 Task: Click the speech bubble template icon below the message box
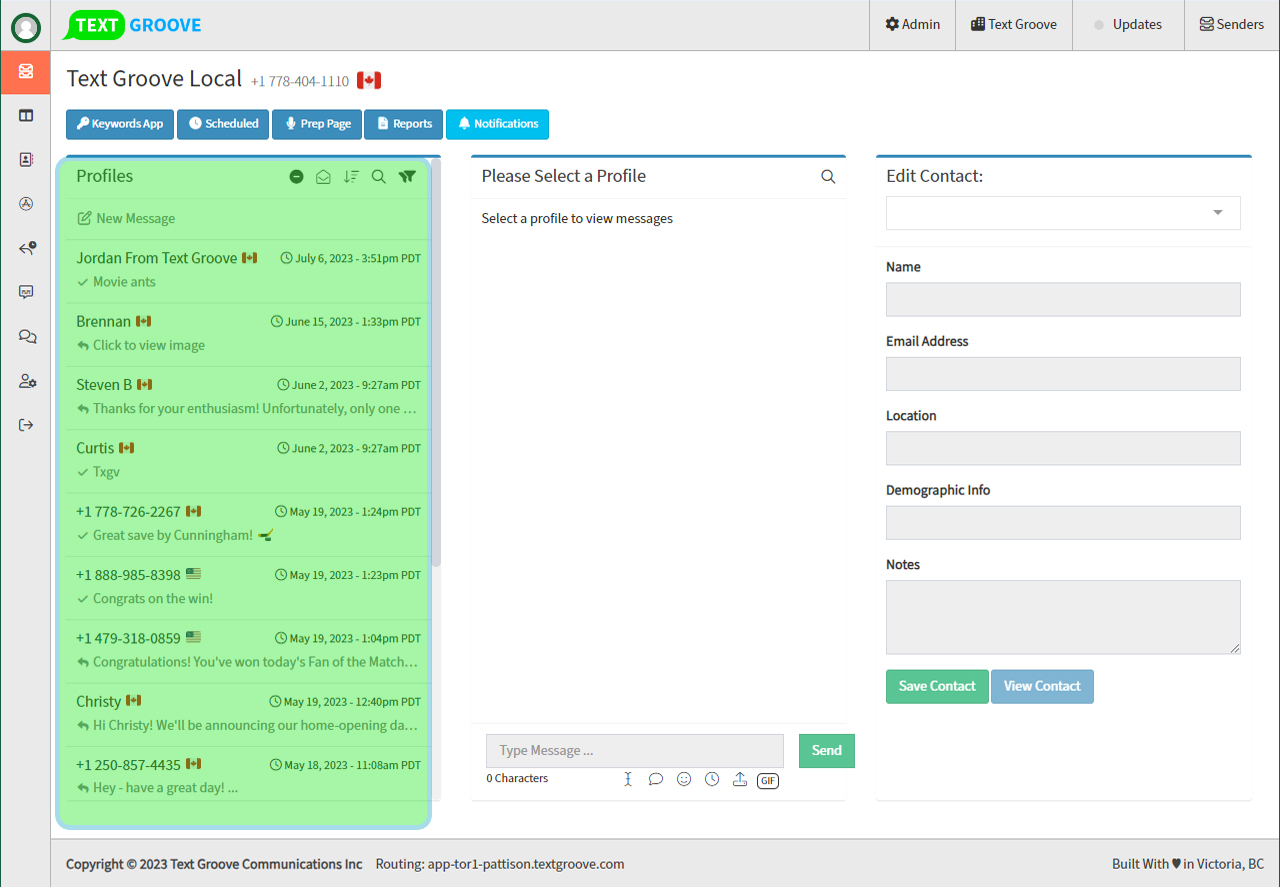click(656, 779)
